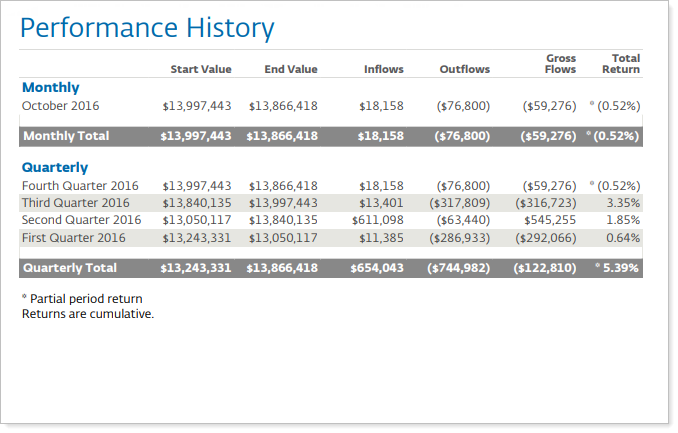Click the Start Value column header

(201, 70)
